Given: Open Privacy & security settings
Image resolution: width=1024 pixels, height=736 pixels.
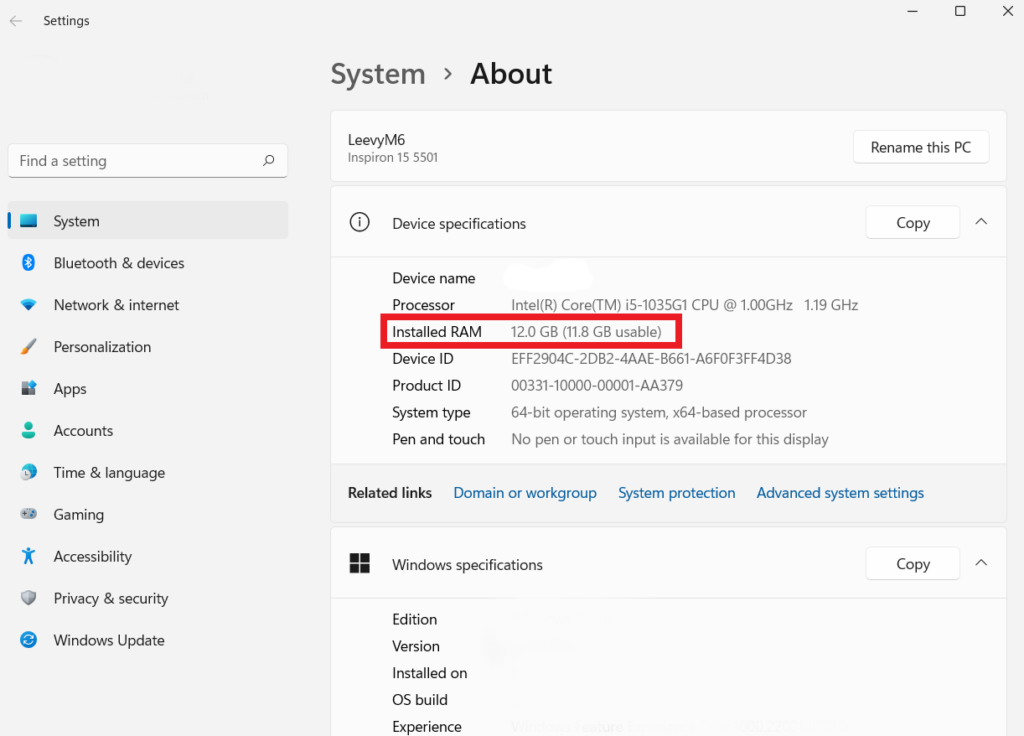Looking at the screenshot, I should (110, 598).
